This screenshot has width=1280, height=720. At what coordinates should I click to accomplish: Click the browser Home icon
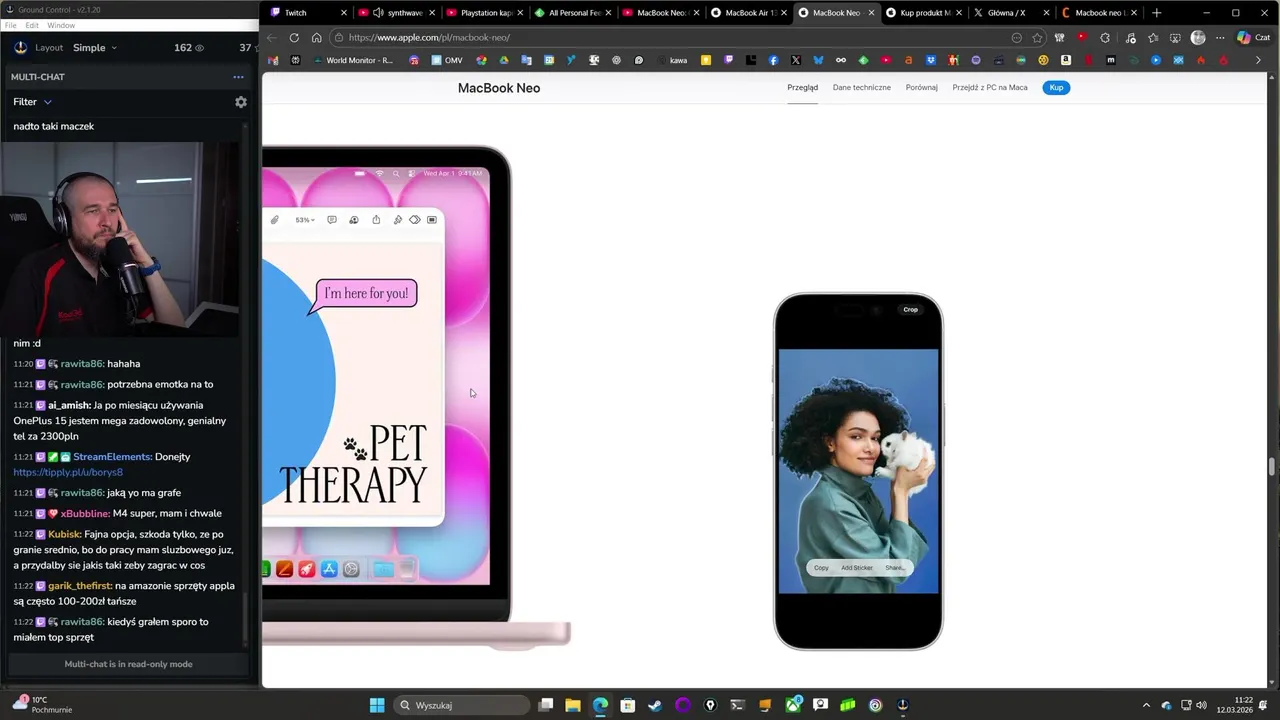click(x=316, y=38)
